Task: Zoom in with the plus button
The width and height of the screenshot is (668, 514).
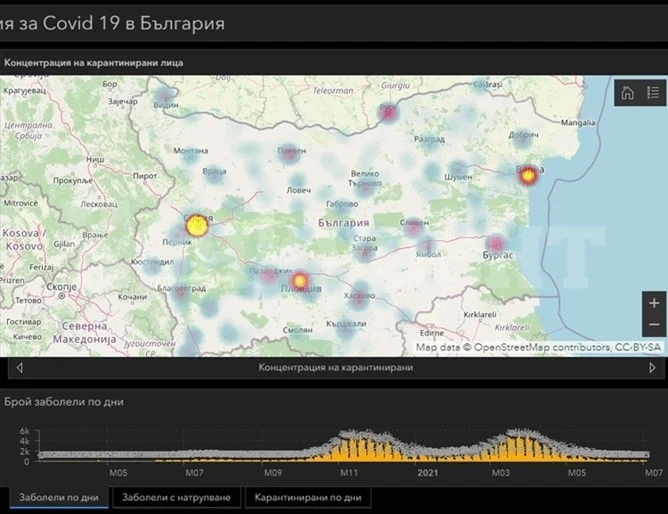Action: (x=654, y=303)
